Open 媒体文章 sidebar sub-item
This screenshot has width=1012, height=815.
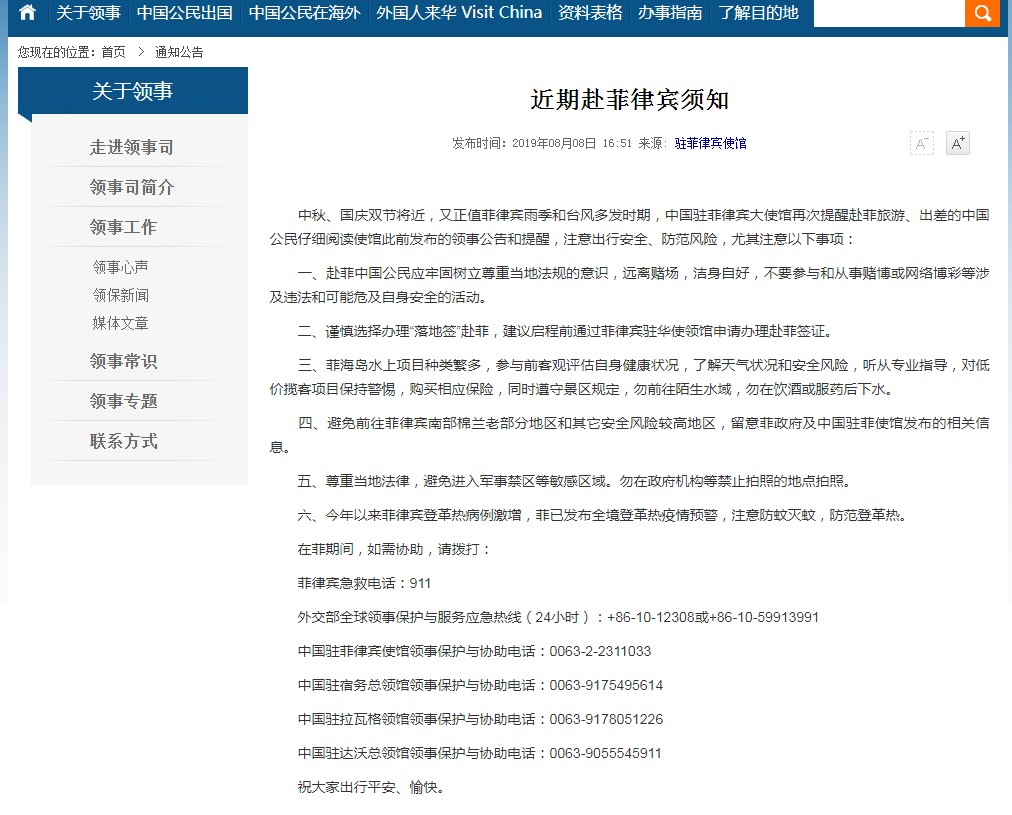[x=121, y=323]
